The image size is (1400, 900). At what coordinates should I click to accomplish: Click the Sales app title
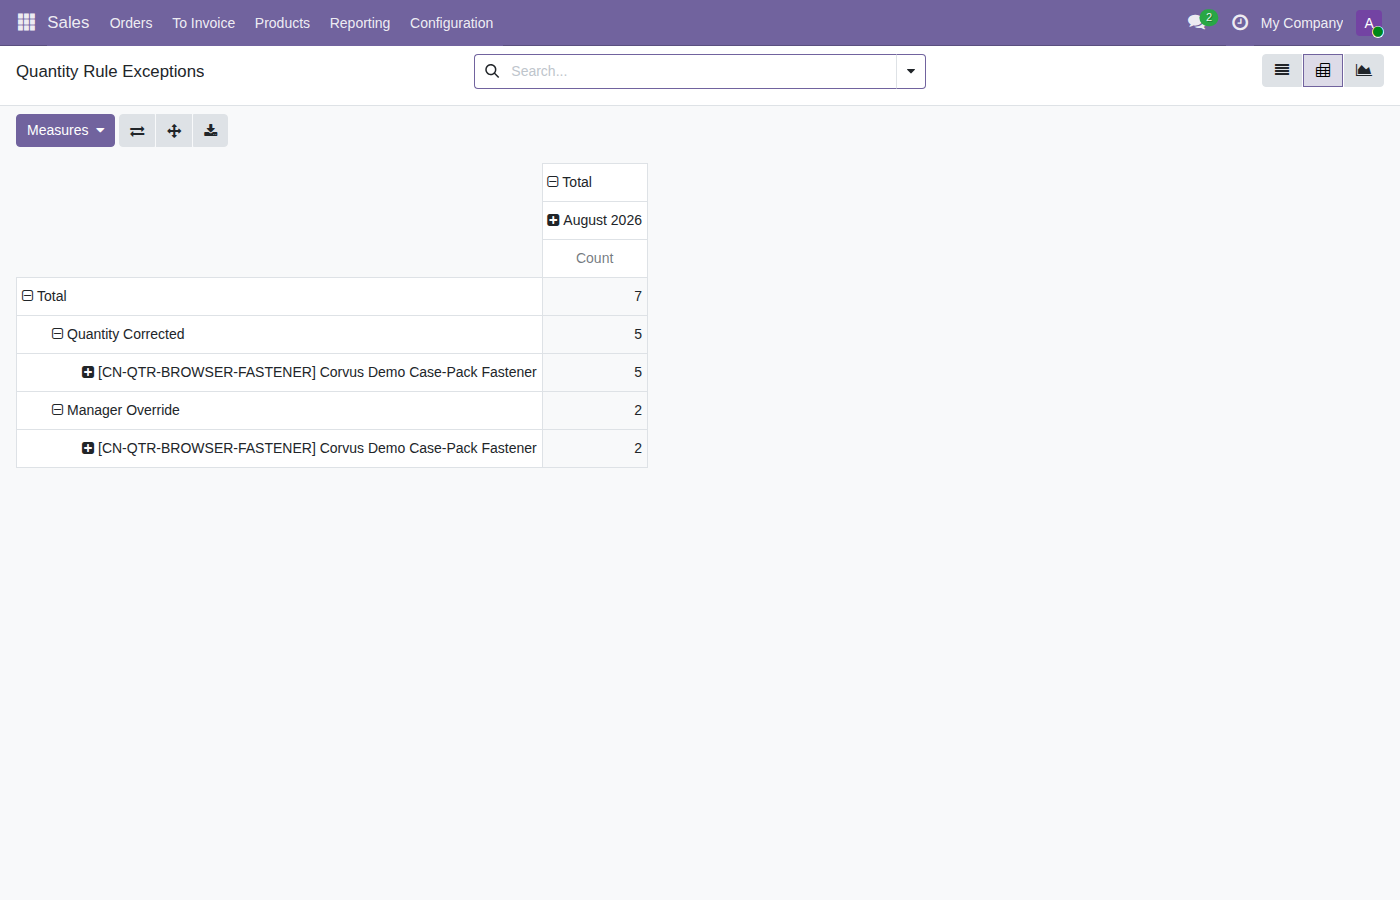tap(68, 22)
